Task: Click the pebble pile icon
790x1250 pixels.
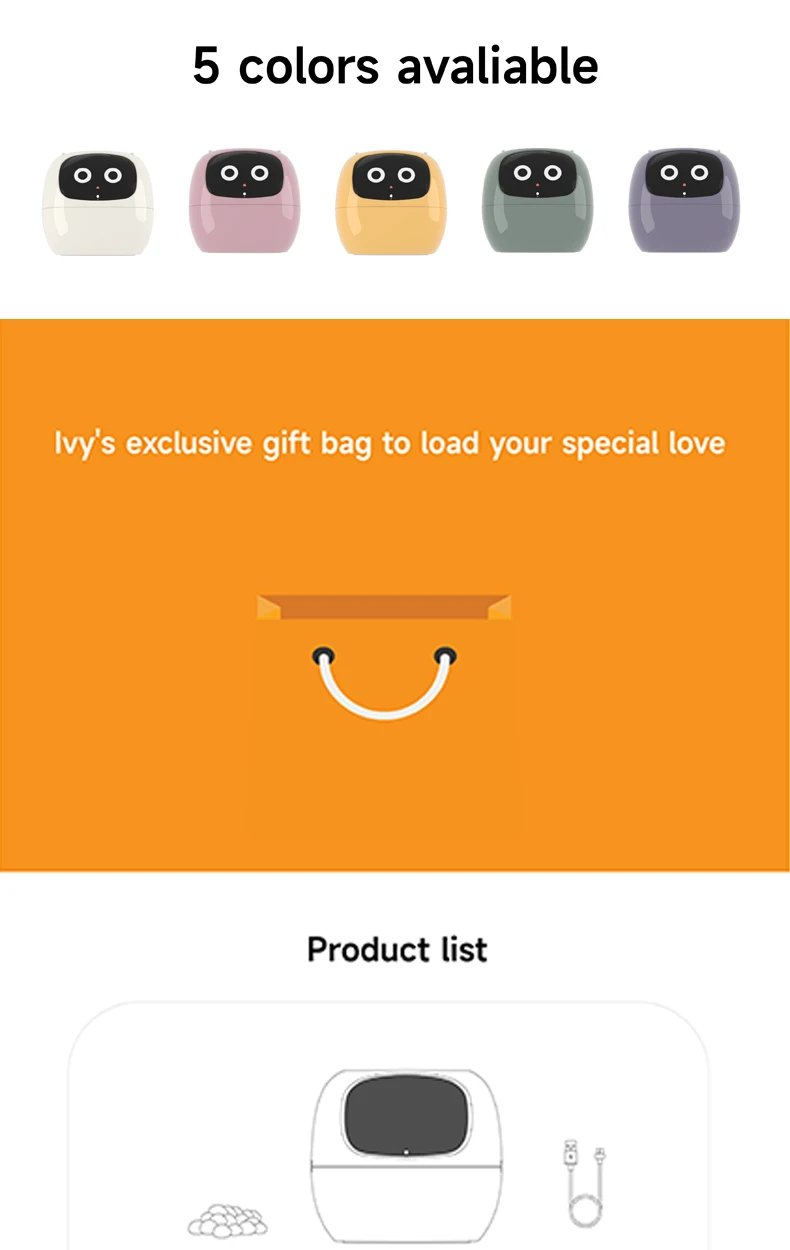Action: click(228, 1220)
